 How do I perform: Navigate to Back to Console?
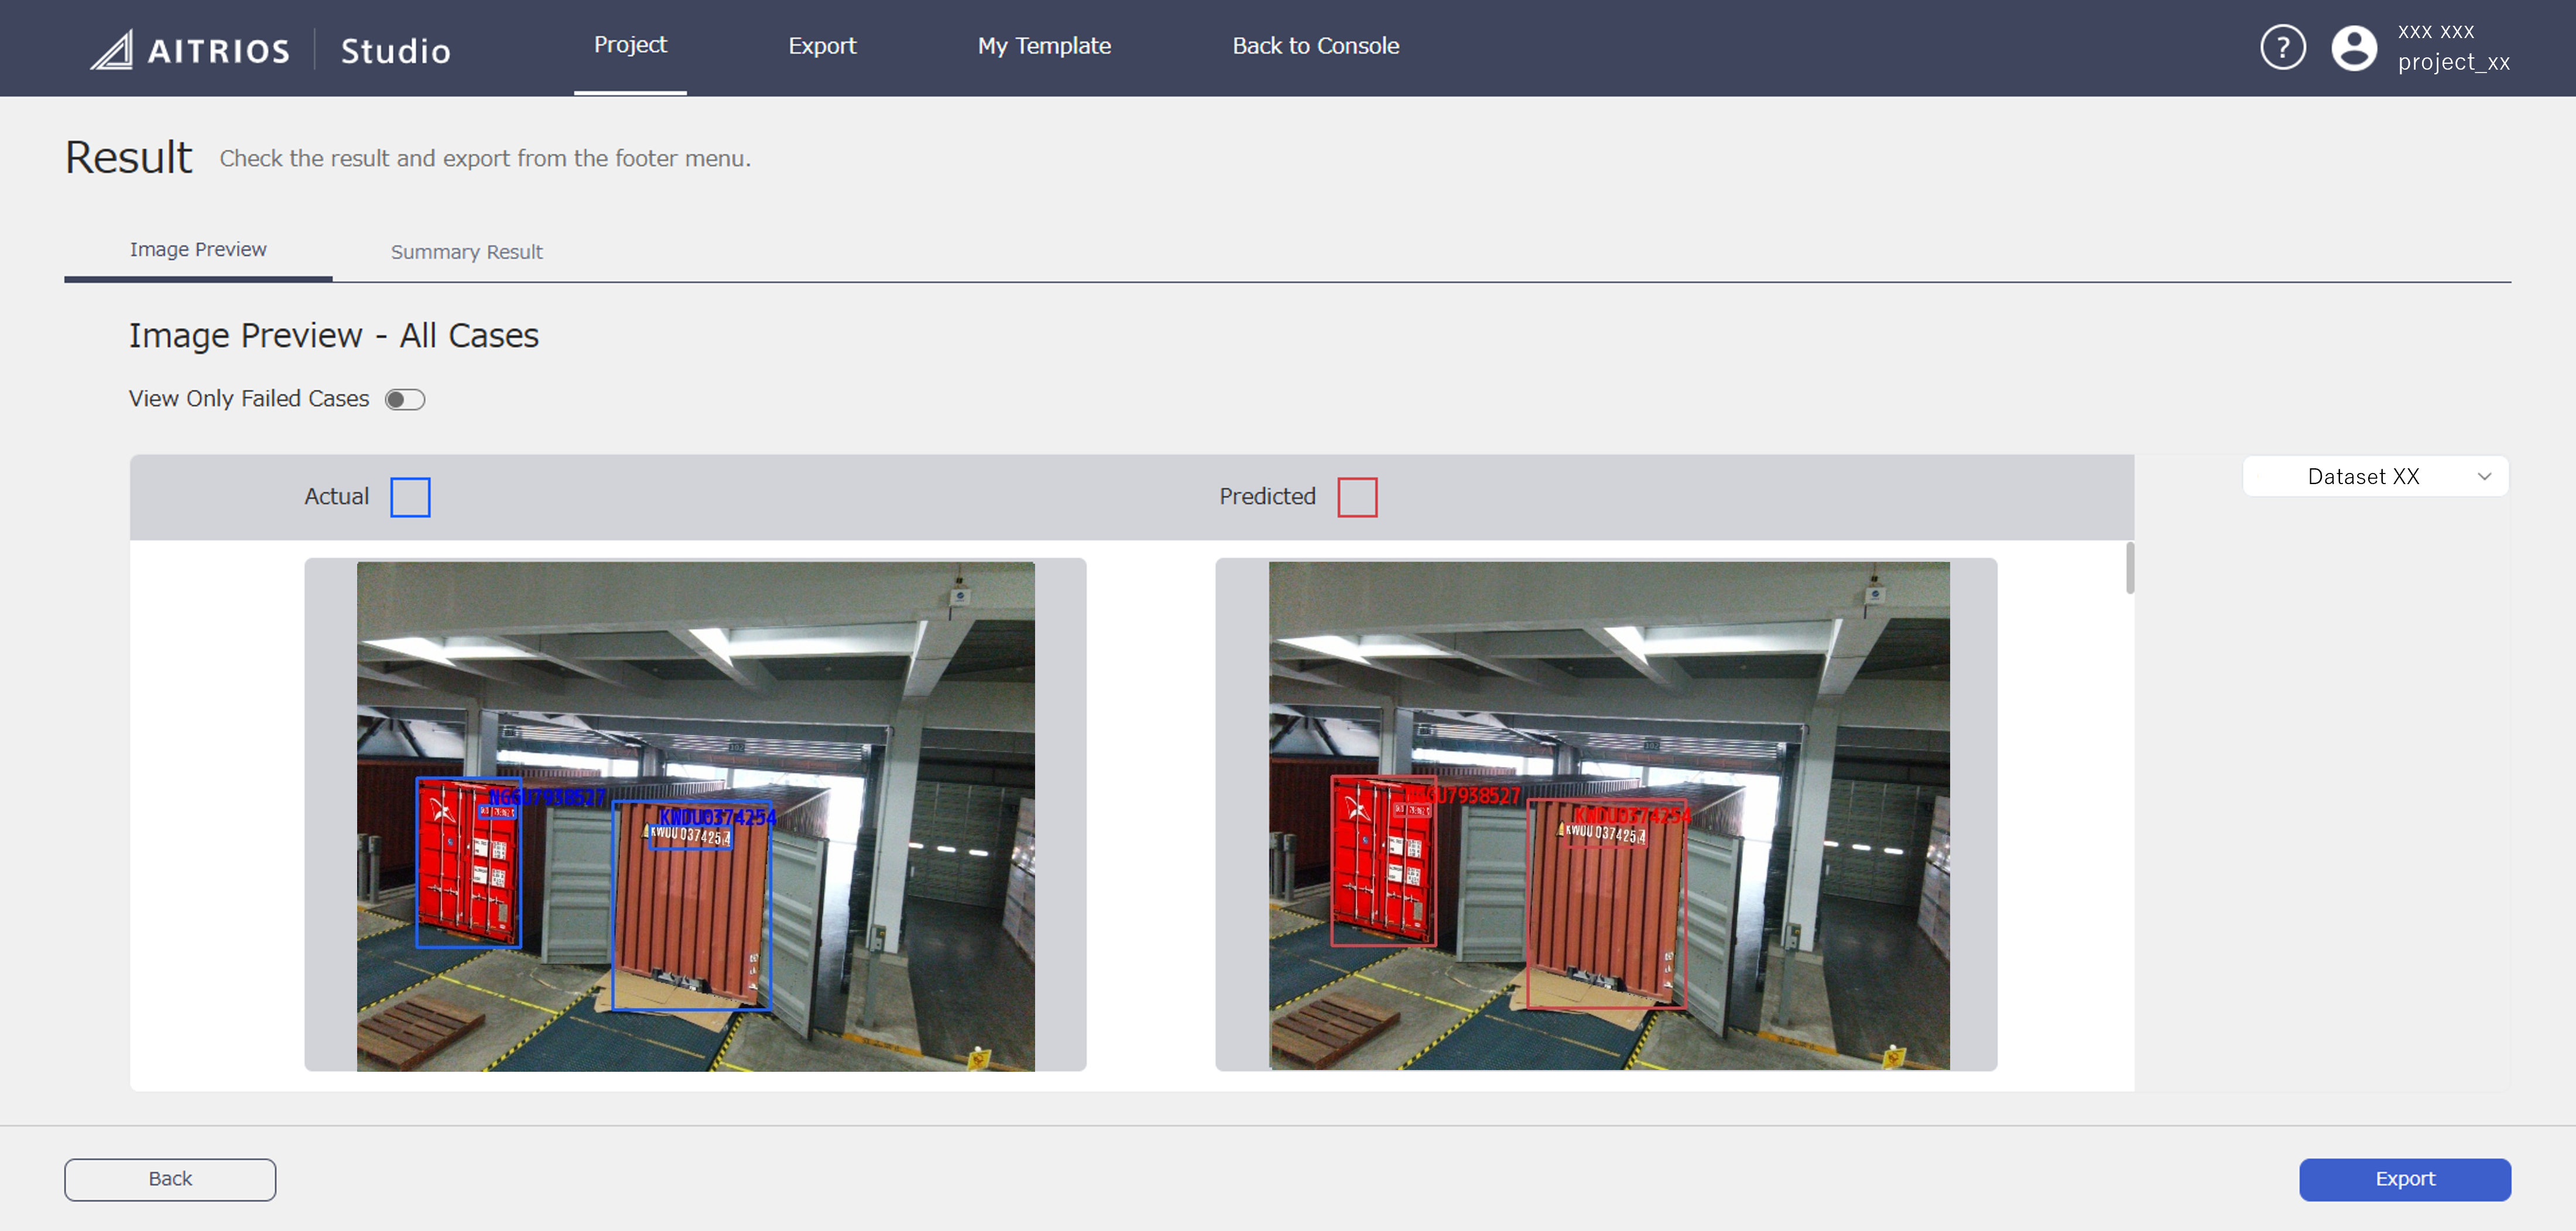(x=1316, y=46)
